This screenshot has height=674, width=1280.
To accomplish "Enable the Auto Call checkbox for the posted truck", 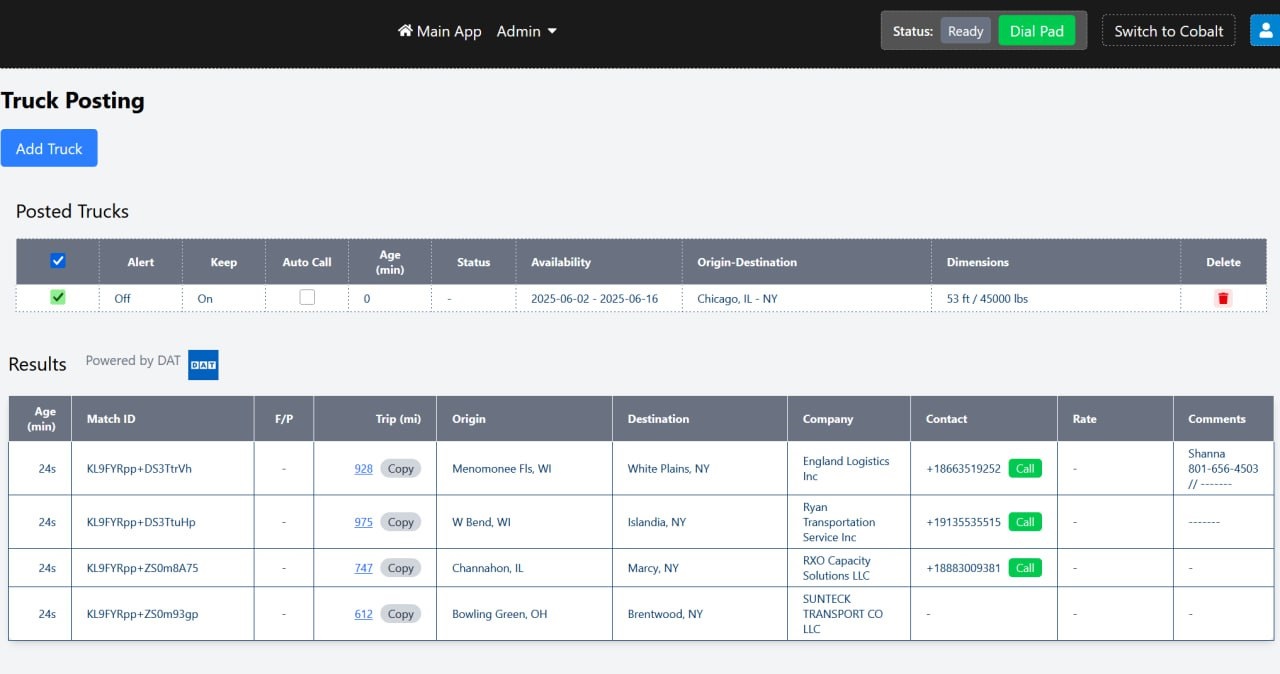I will (x=307, y=296).
